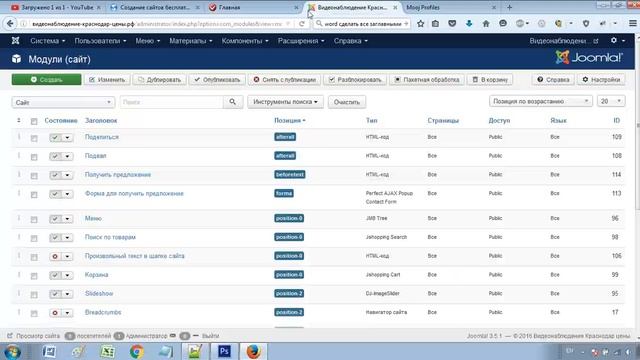Screen dimensions: 640x360
Task: Click the Настройки button in the toolbar
Action: coord(601,80)
